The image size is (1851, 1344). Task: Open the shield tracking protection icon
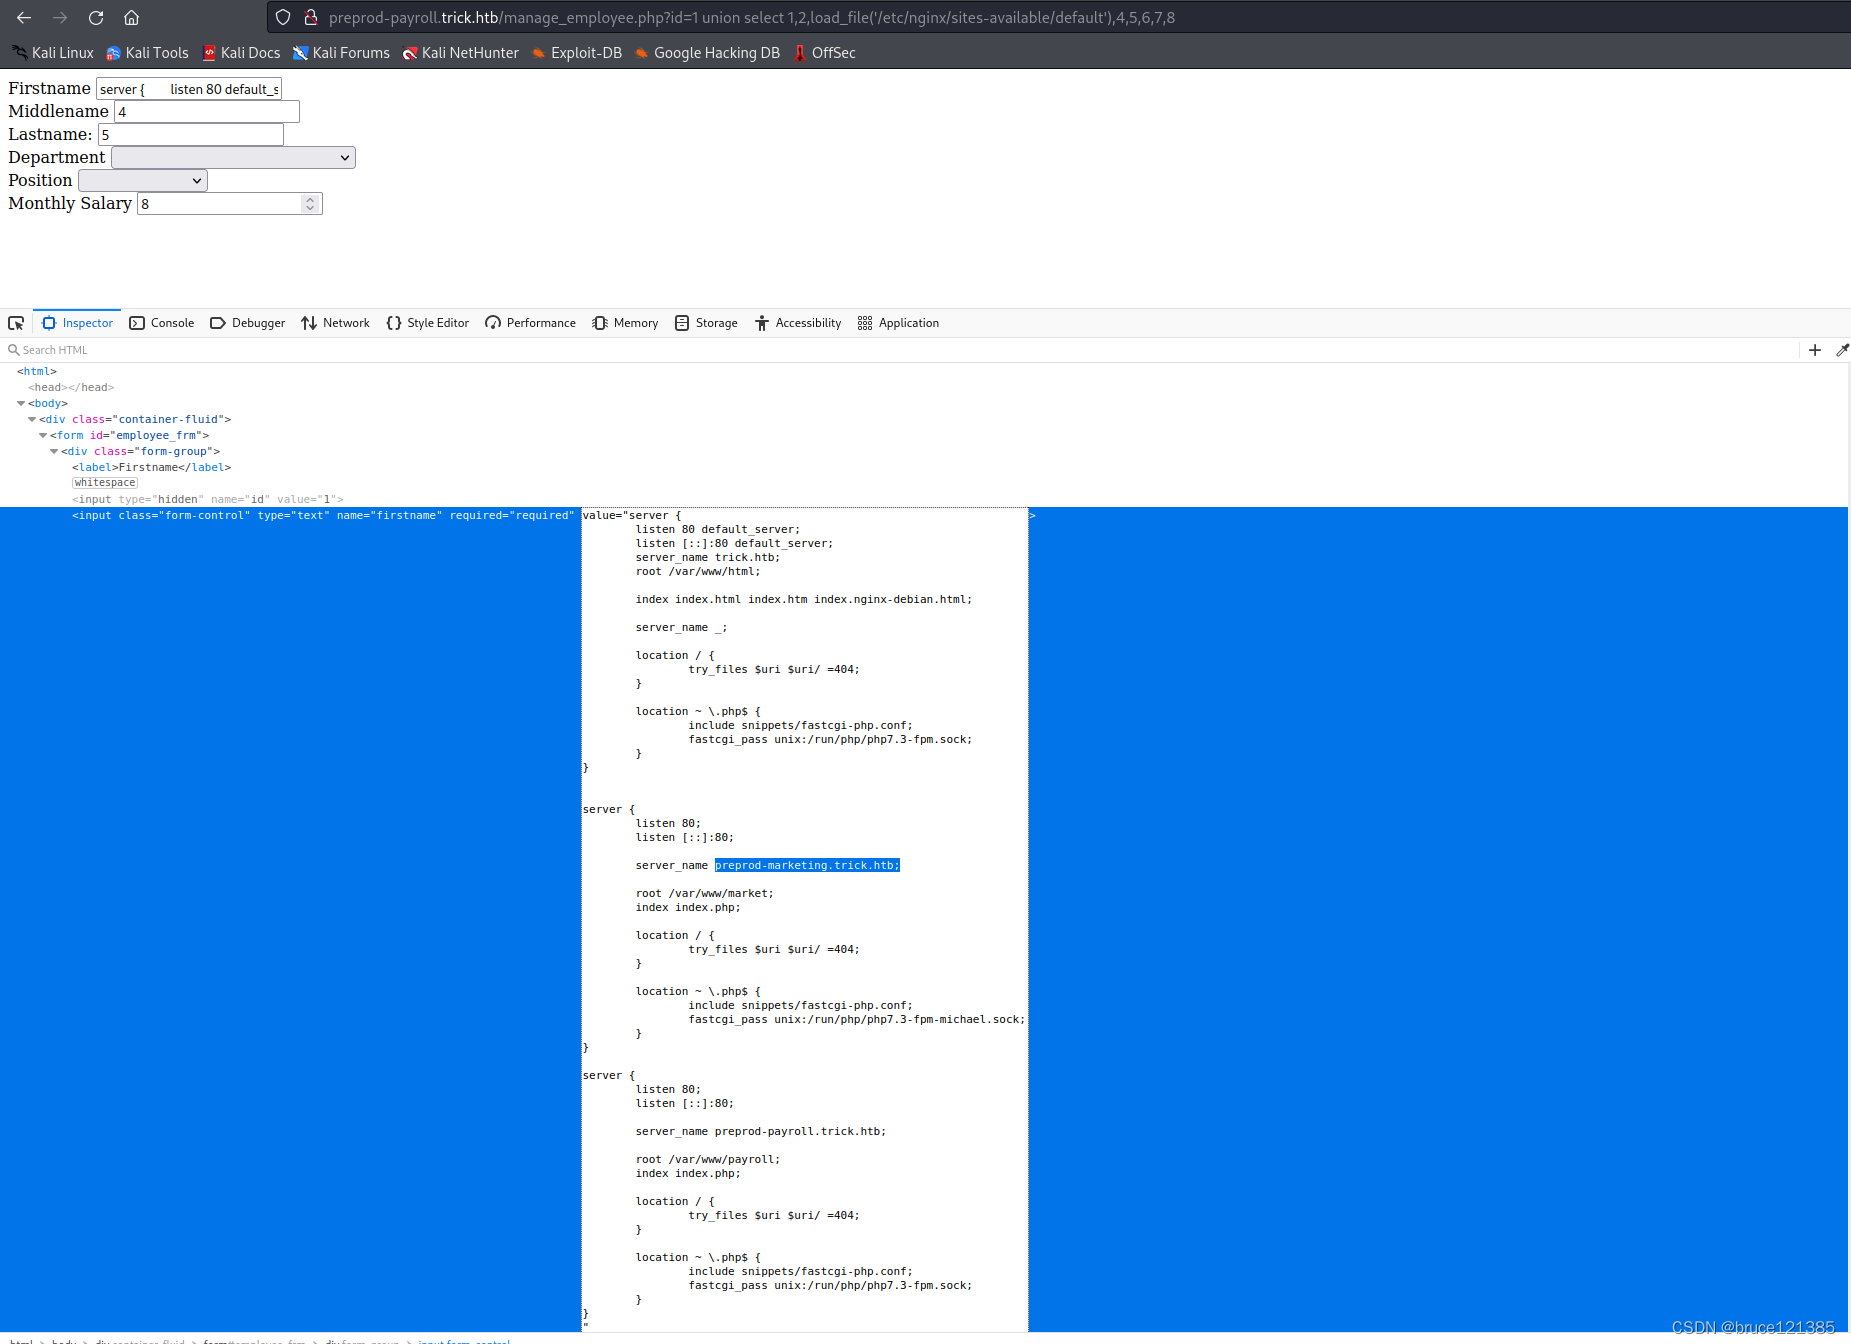pos(283,17)
